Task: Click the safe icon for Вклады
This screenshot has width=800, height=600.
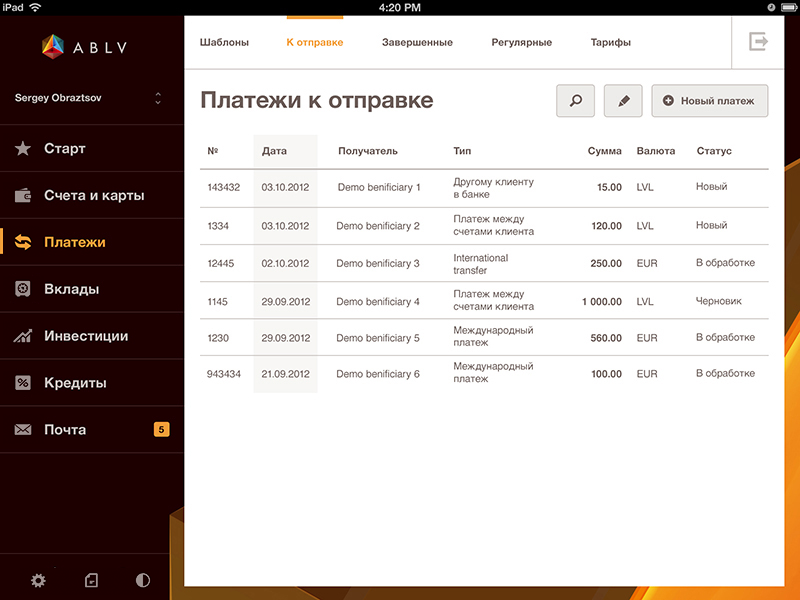Action: click(x=22, y=289)
